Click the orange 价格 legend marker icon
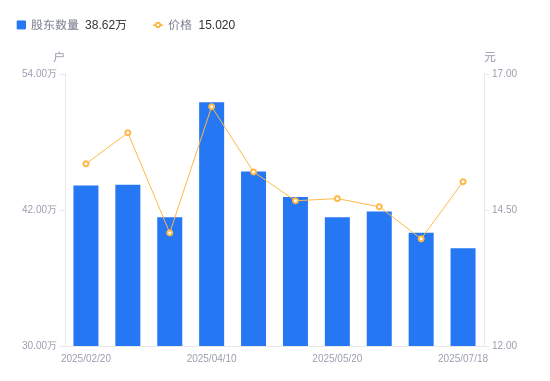 tap(158, 25)
